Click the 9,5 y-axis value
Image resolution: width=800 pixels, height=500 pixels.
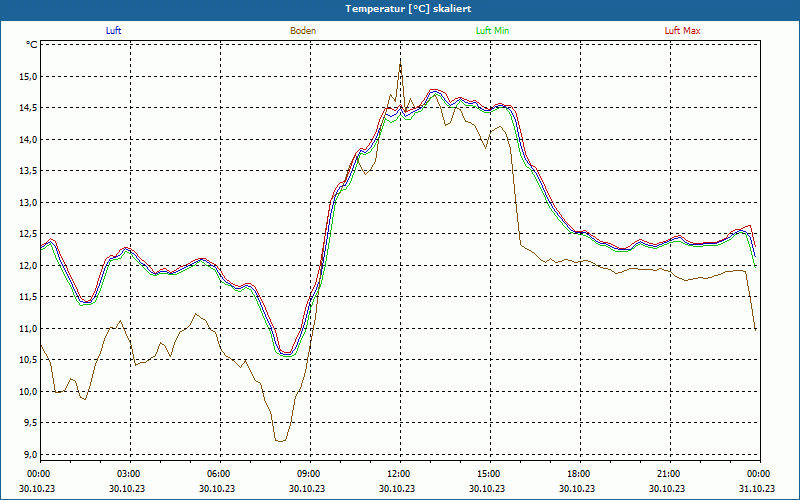(30, 423)
